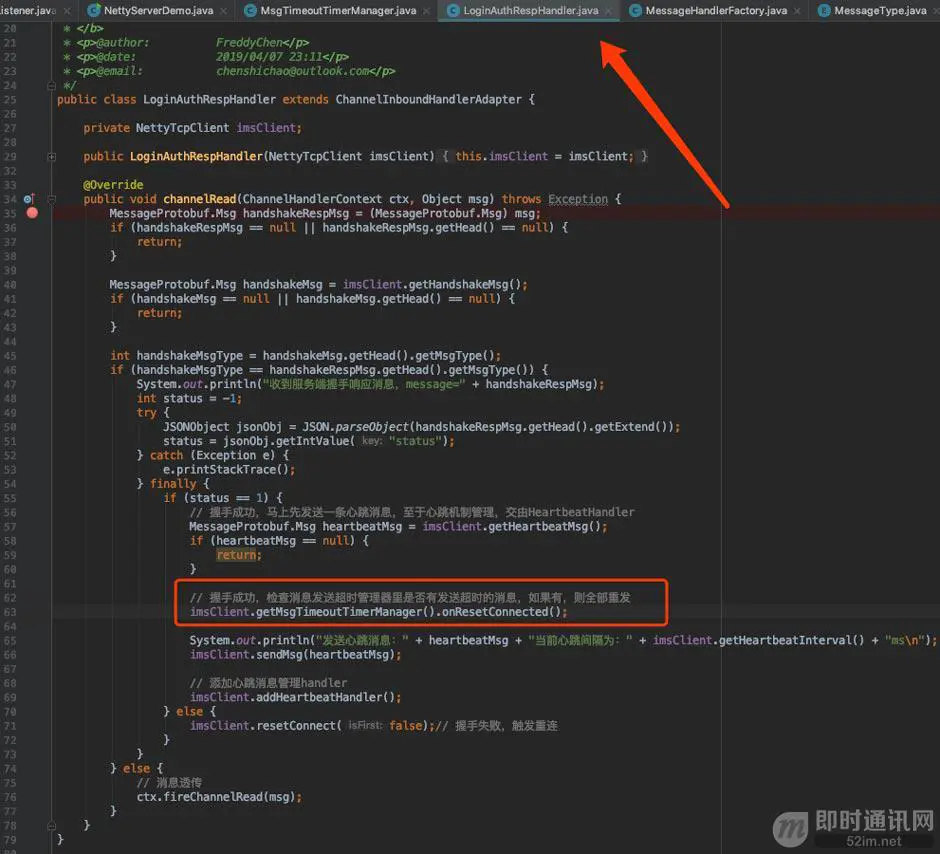Click enum icon on MessageType.java tab
This screenshot has height=854, width=940.
[824, 10]
